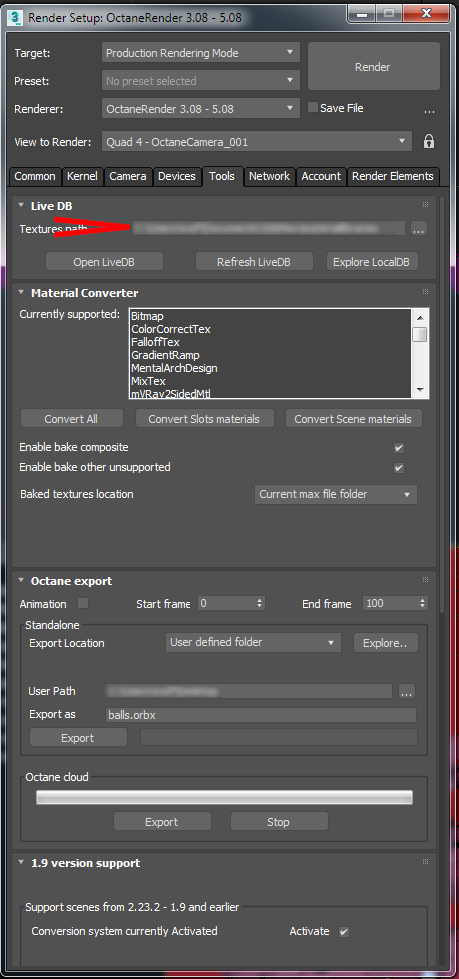Click the Octane cloud Export button
Image resolution: width=459 pixels, height=979 pixels.
(x=162, y=822)
